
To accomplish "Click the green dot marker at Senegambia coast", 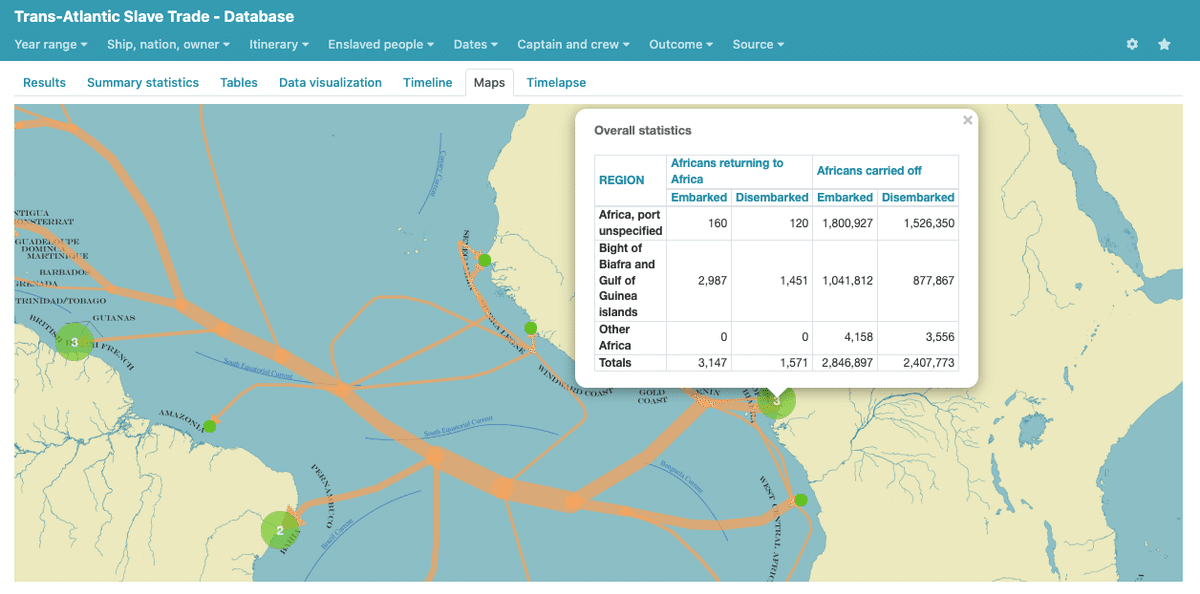I will [484, 260].
